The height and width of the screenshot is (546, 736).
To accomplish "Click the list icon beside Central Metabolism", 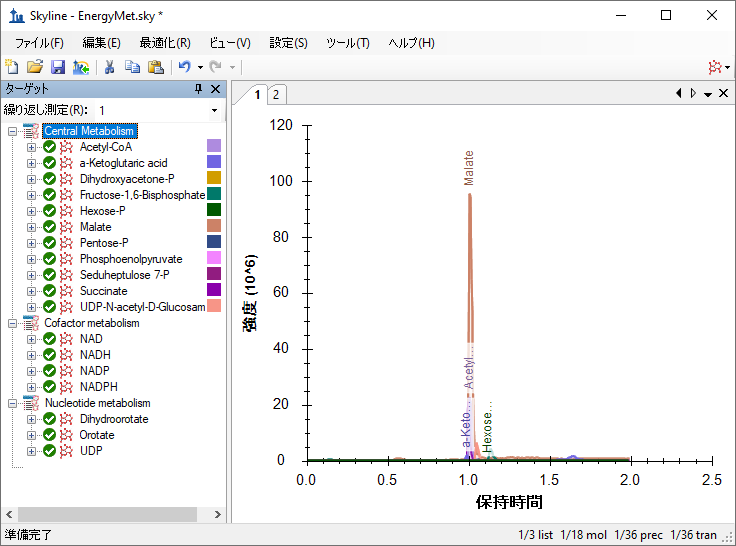I will (31, 131).
